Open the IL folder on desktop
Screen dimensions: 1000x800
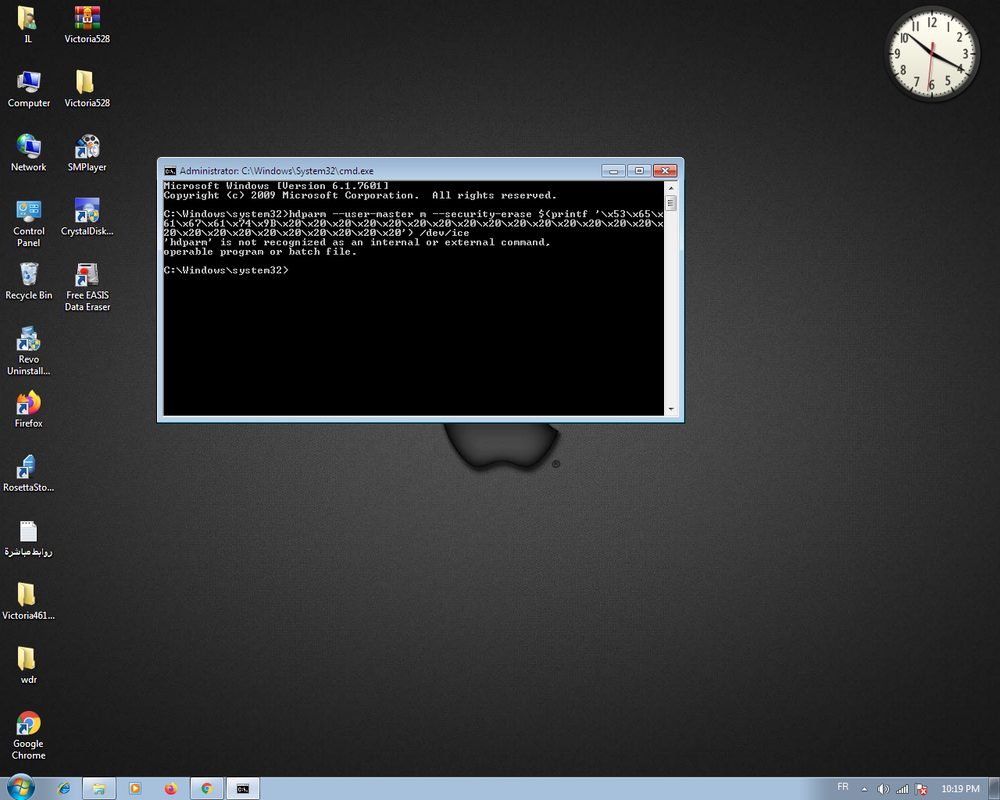coord(27,24)
